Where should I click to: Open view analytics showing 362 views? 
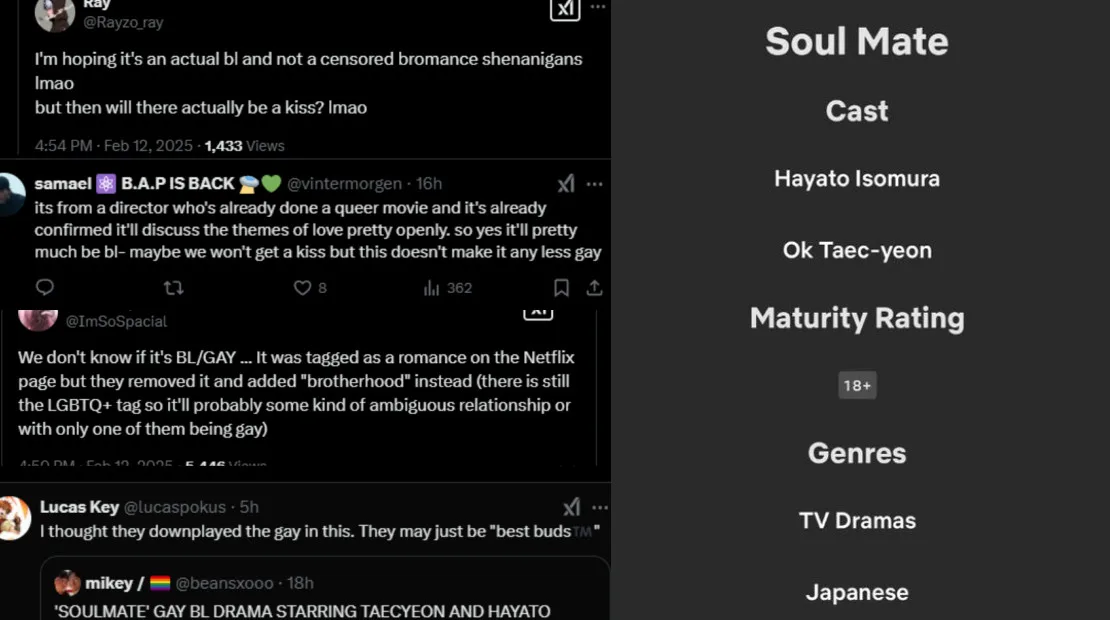(x=447, y=288)
